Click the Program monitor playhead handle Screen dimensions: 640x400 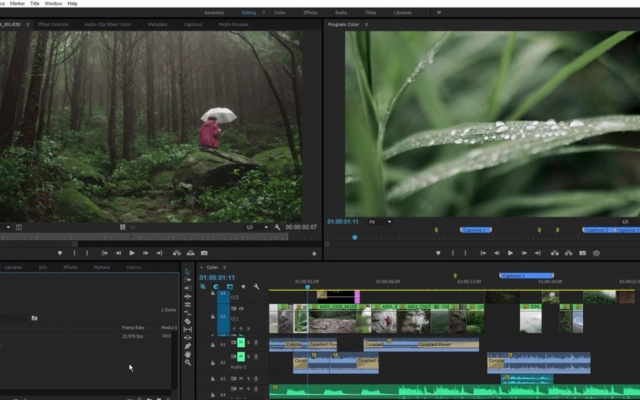pyautogui.click(x=355, y=238)
